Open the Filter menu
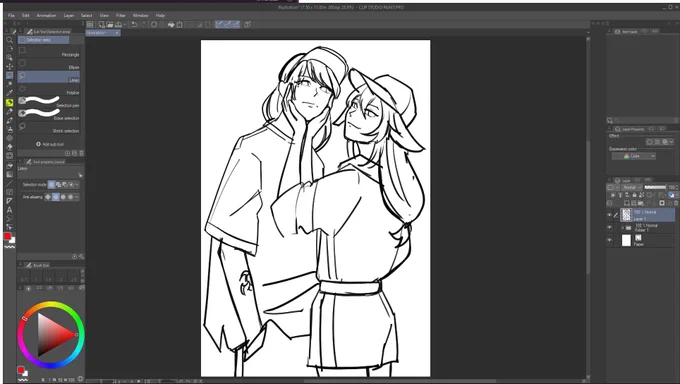The height and width of the screenshot is (384, 680). [121, 16]
